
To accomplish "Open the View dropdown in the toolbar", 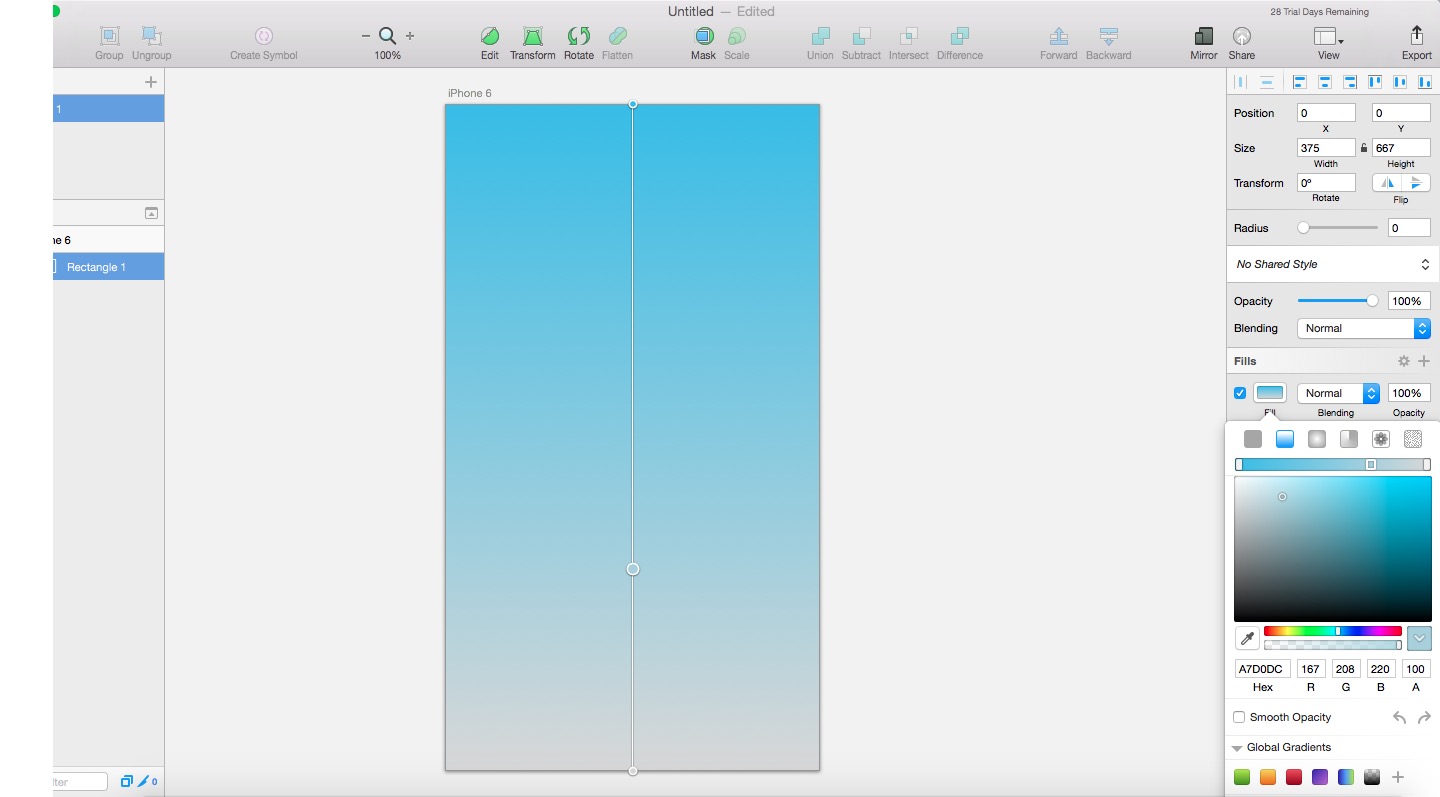I will tap(1329, 37).
